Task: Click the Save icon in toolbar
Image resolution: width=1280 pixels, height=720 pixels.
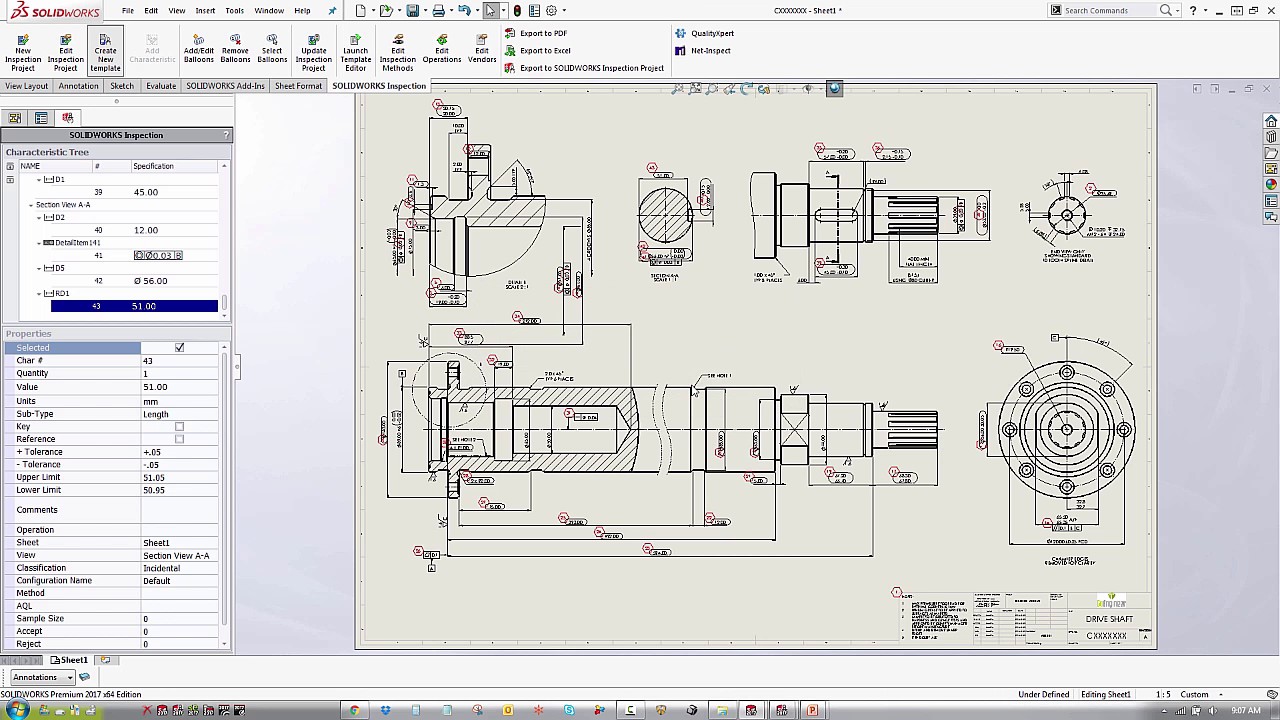Action: [412, 11]
